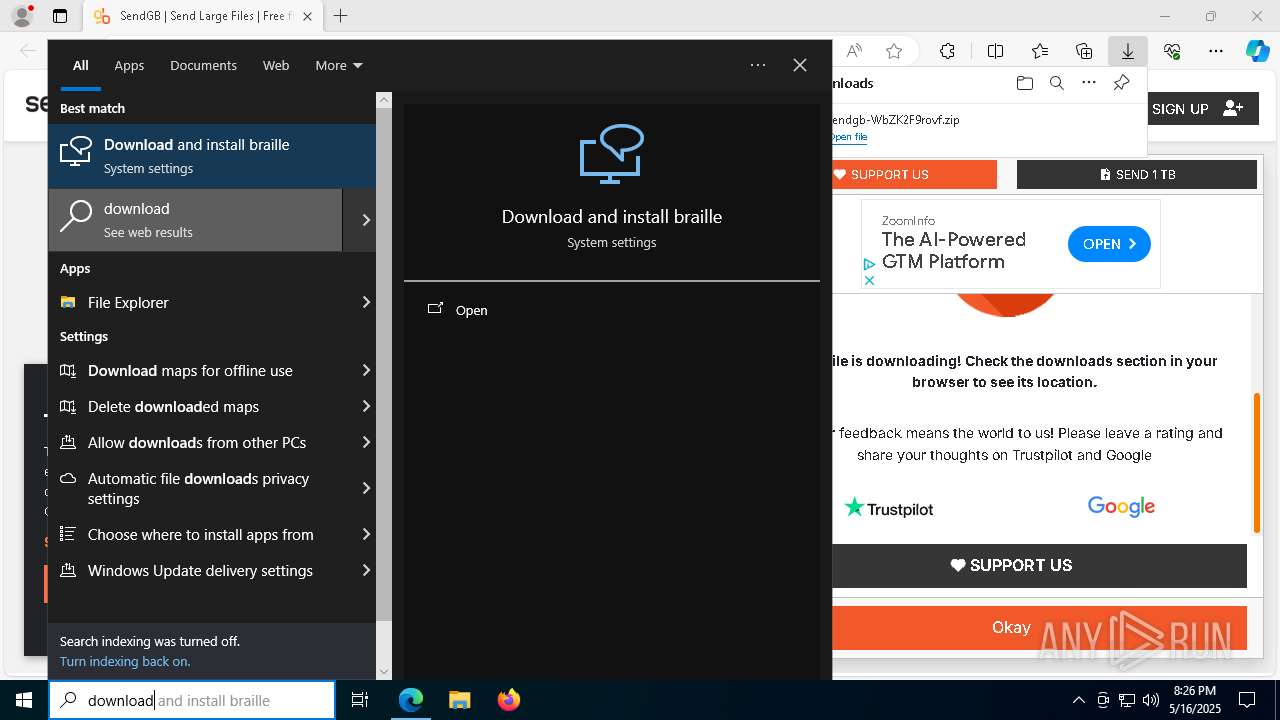Screen dimensions: 1280x720
Task: Click the Read aloud icon
Action: (854, 51)
